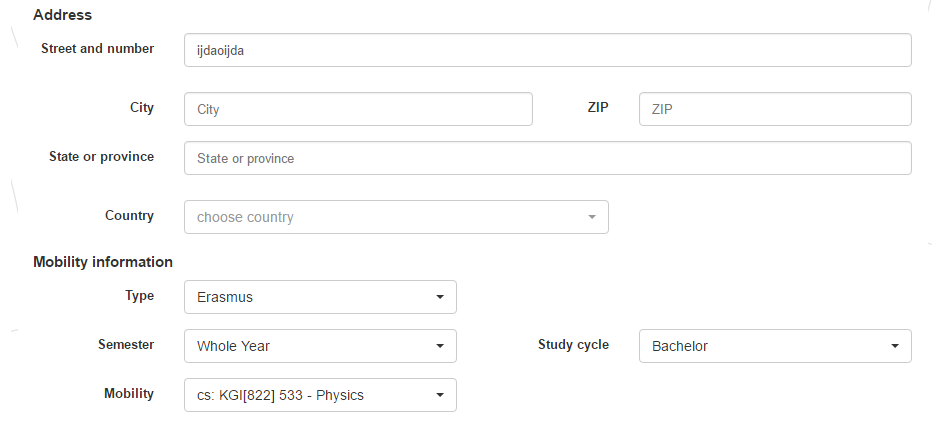Click the "Semester" field label

[126, 344]
